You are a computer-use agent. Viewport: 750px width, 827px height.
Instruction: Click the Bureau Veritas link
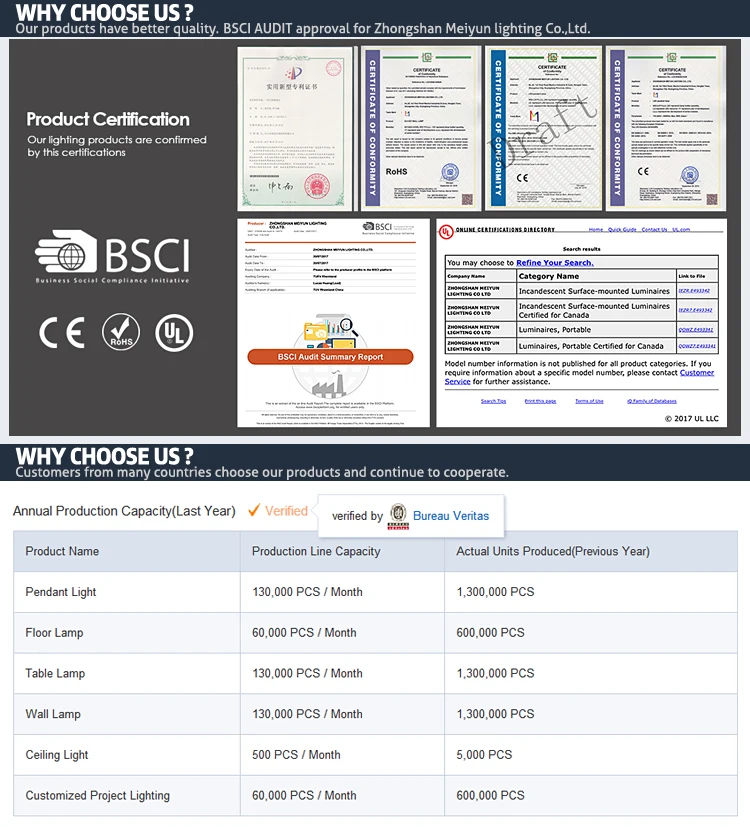[x=451, y=516]
